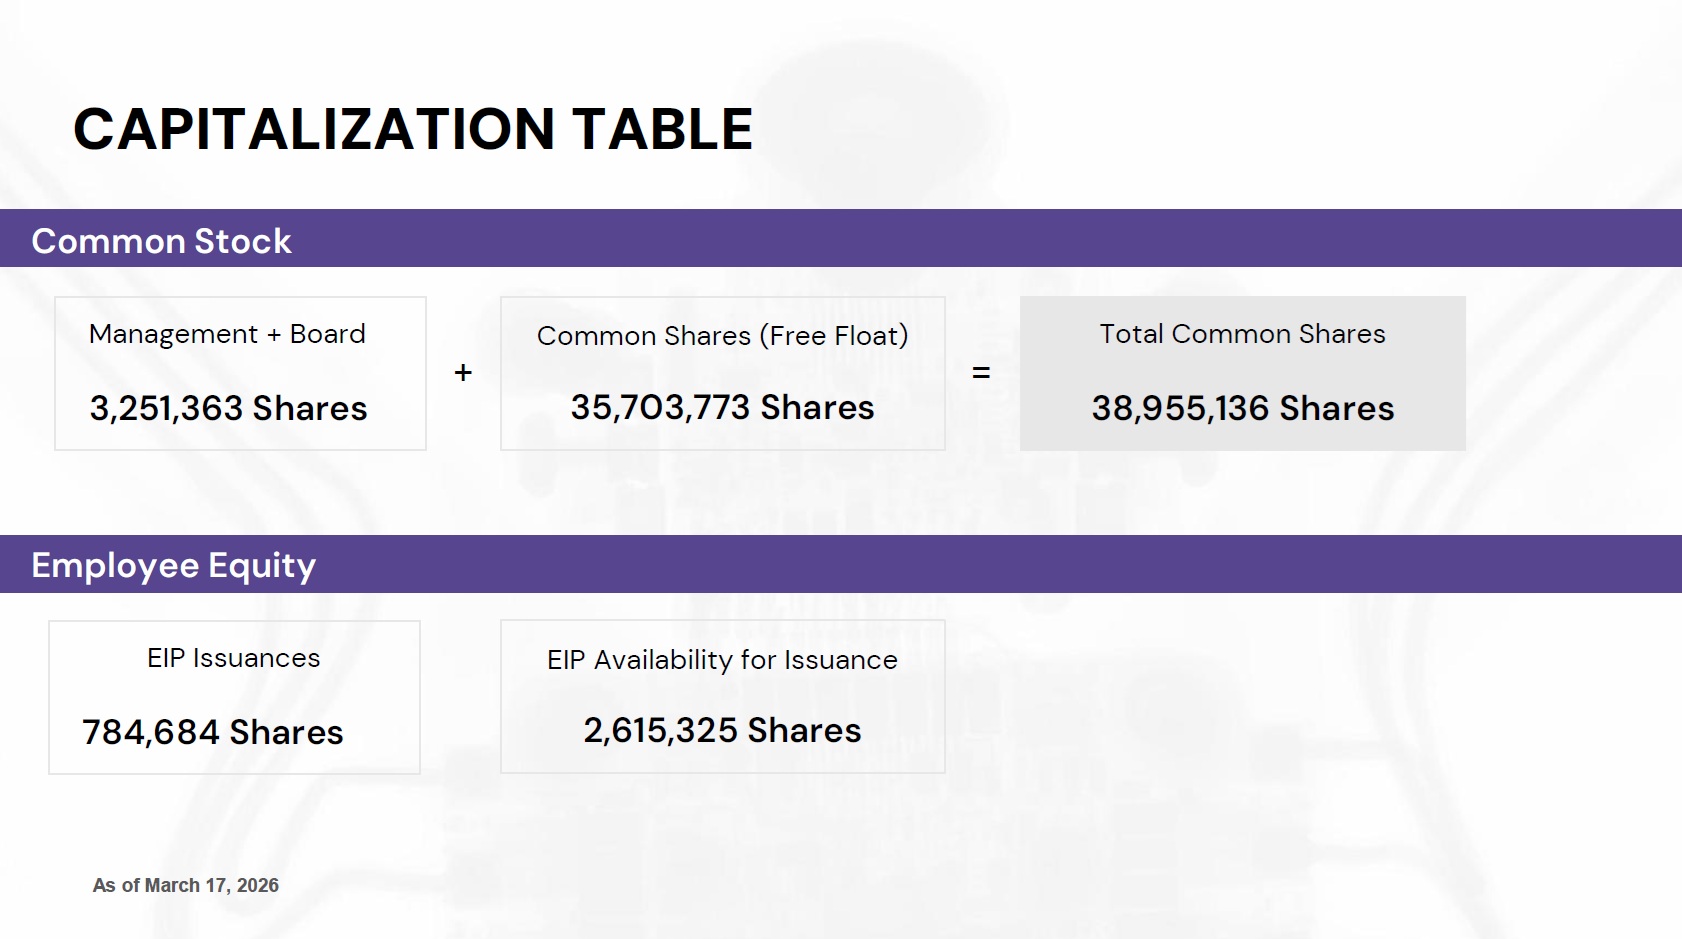The image size is (1682, 939).
Task: Click the EIP Availability for Issuance label
Action: [722, 660]
